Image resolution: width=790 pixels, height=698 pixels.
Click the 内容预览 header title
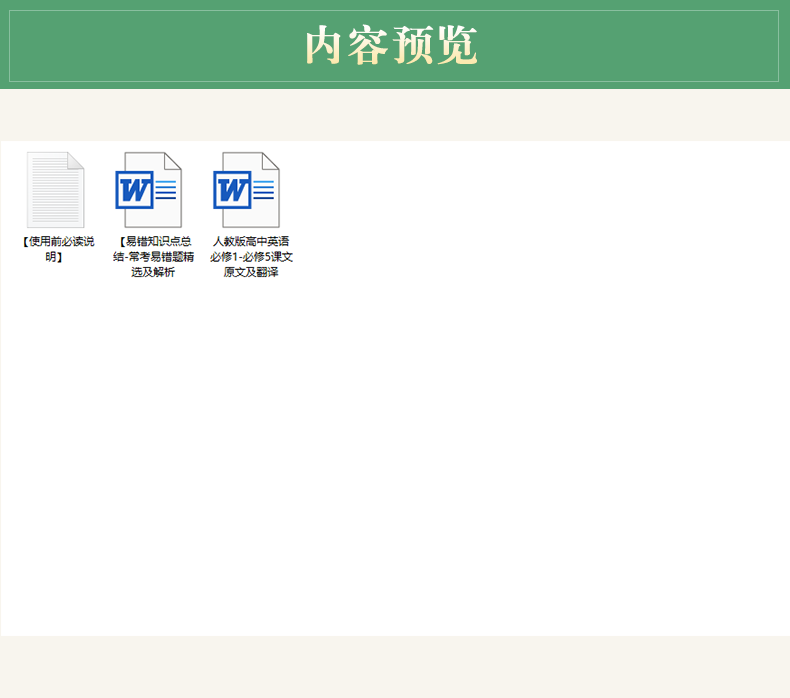click(391, 45)
